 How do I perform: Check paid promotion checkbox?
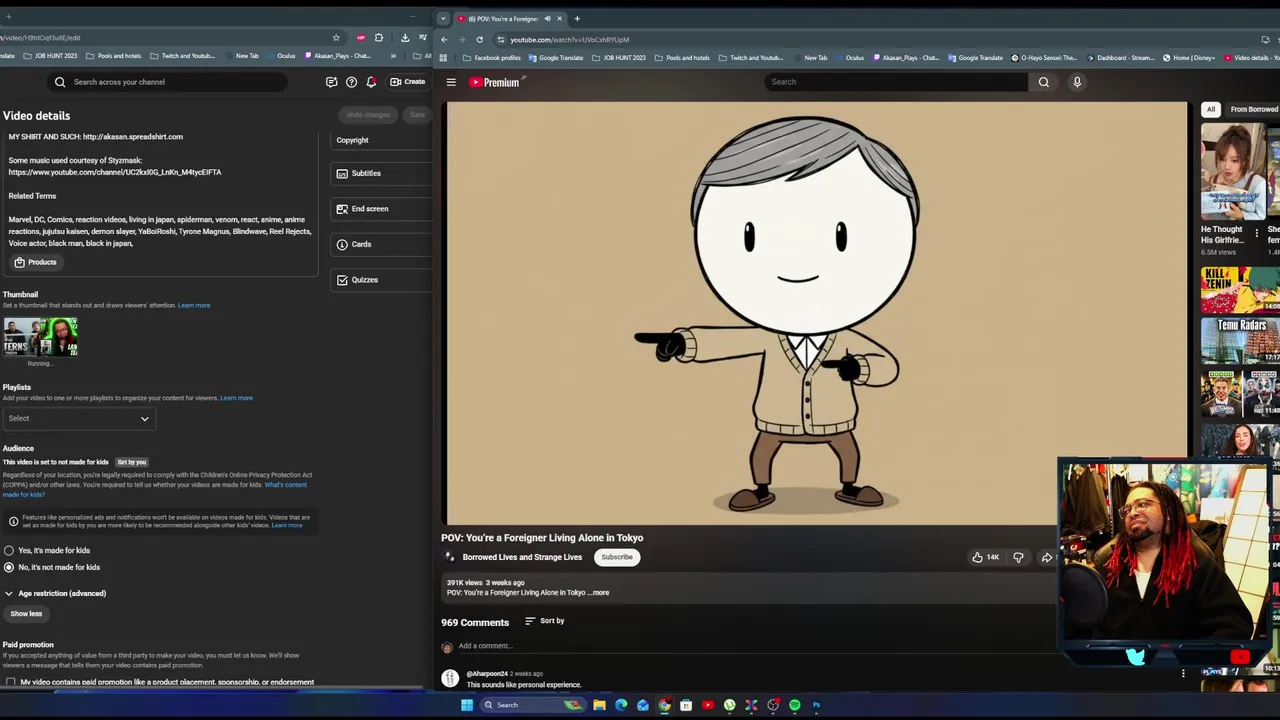tap(10, 682)
